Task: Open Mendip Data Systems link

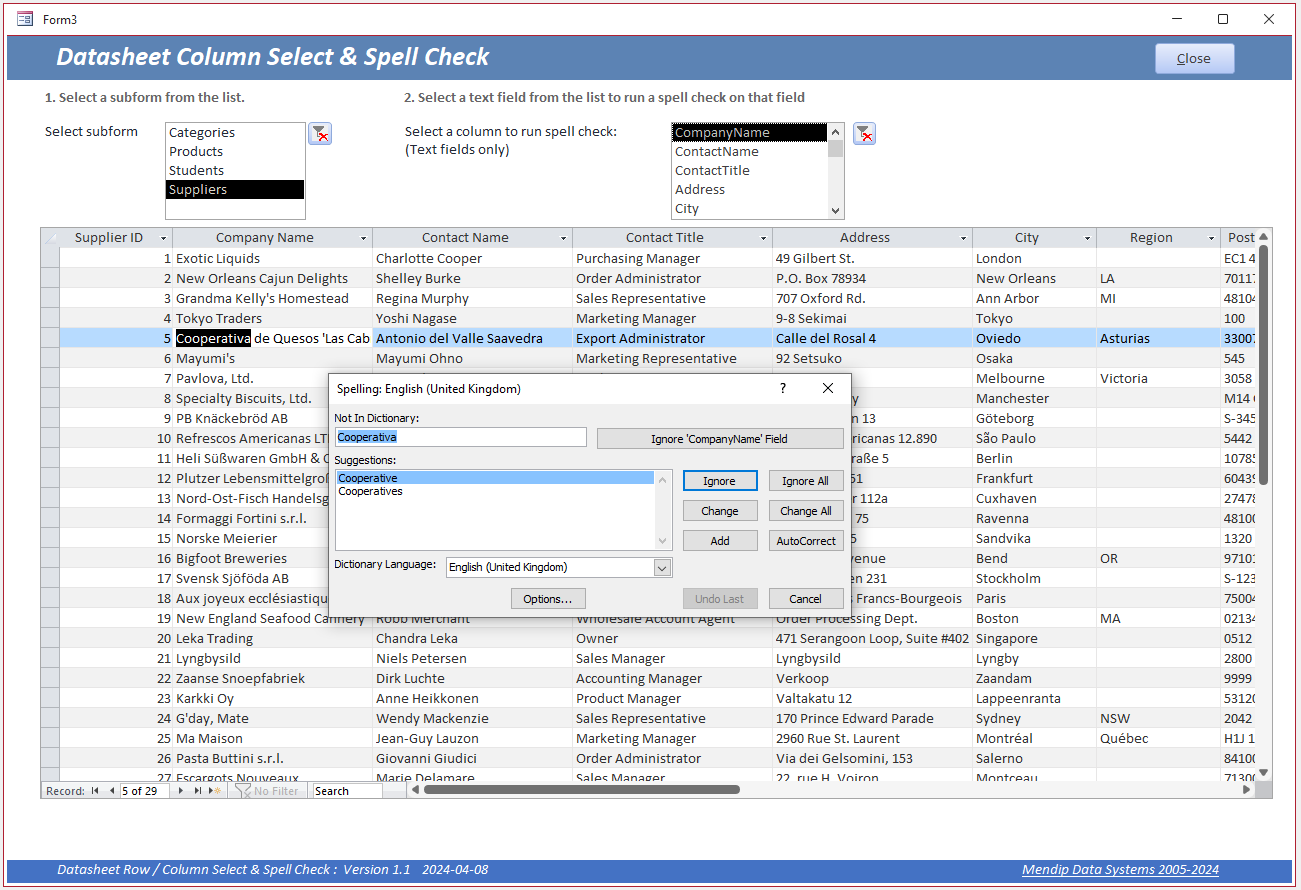Action: click(x=1120, y=870)
